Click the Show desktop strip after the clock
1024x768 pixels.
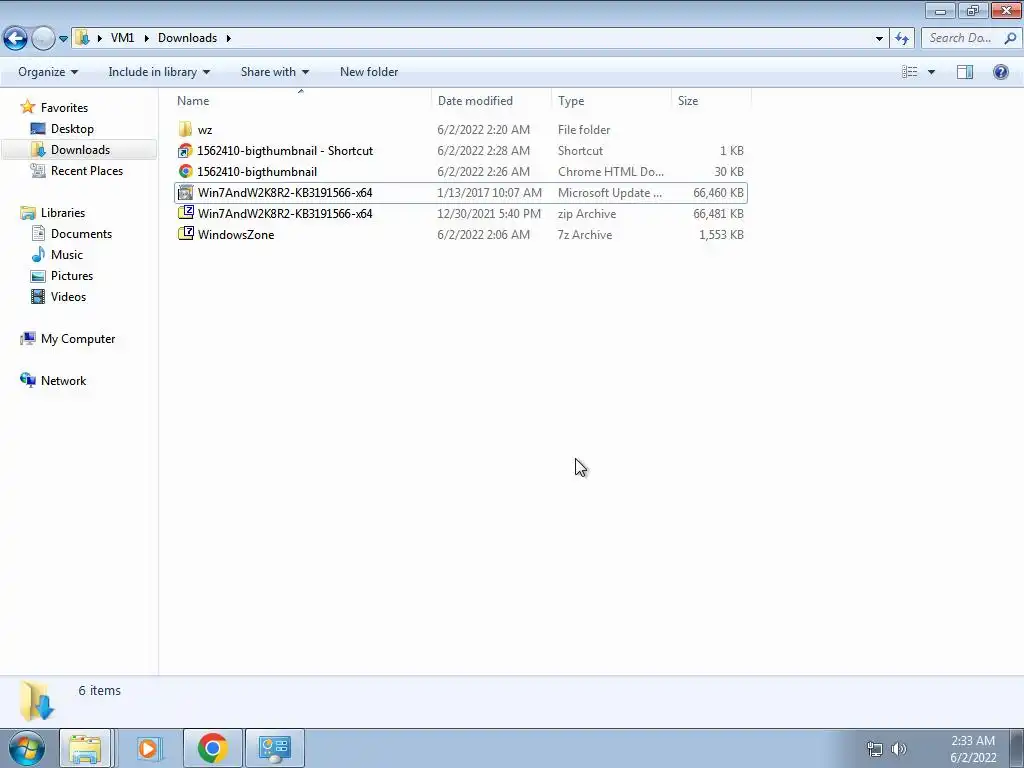(1017, 748)
